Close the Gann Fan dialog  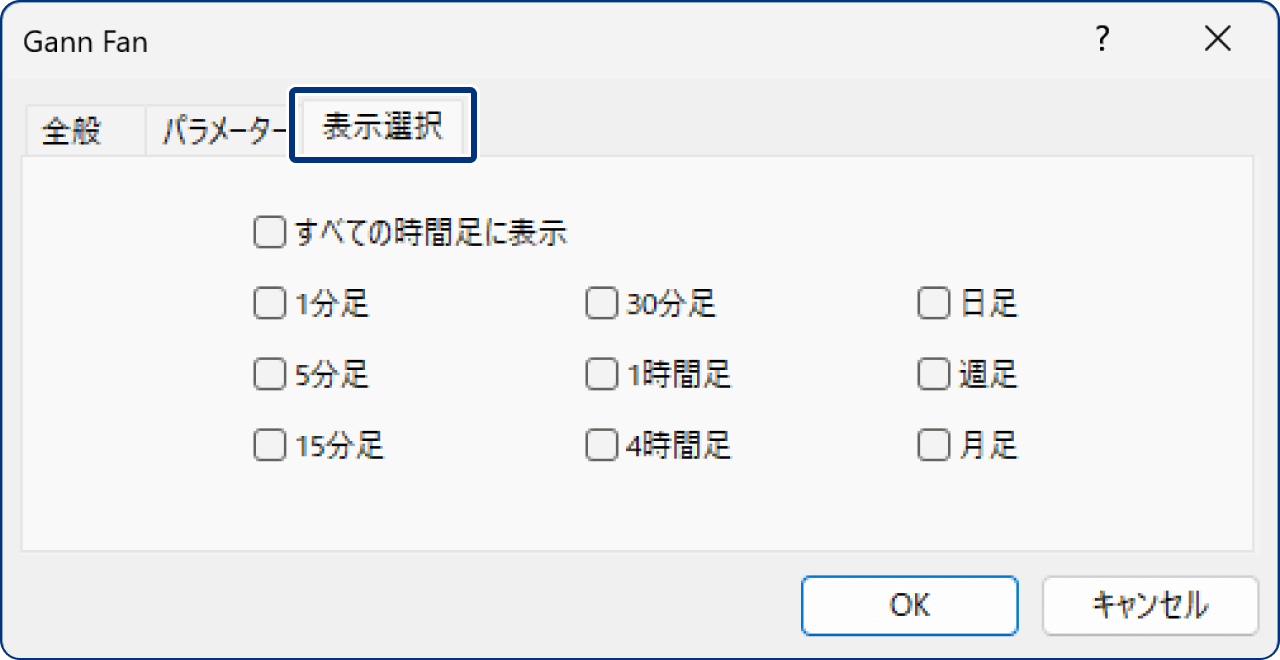tap(1217, 40)
